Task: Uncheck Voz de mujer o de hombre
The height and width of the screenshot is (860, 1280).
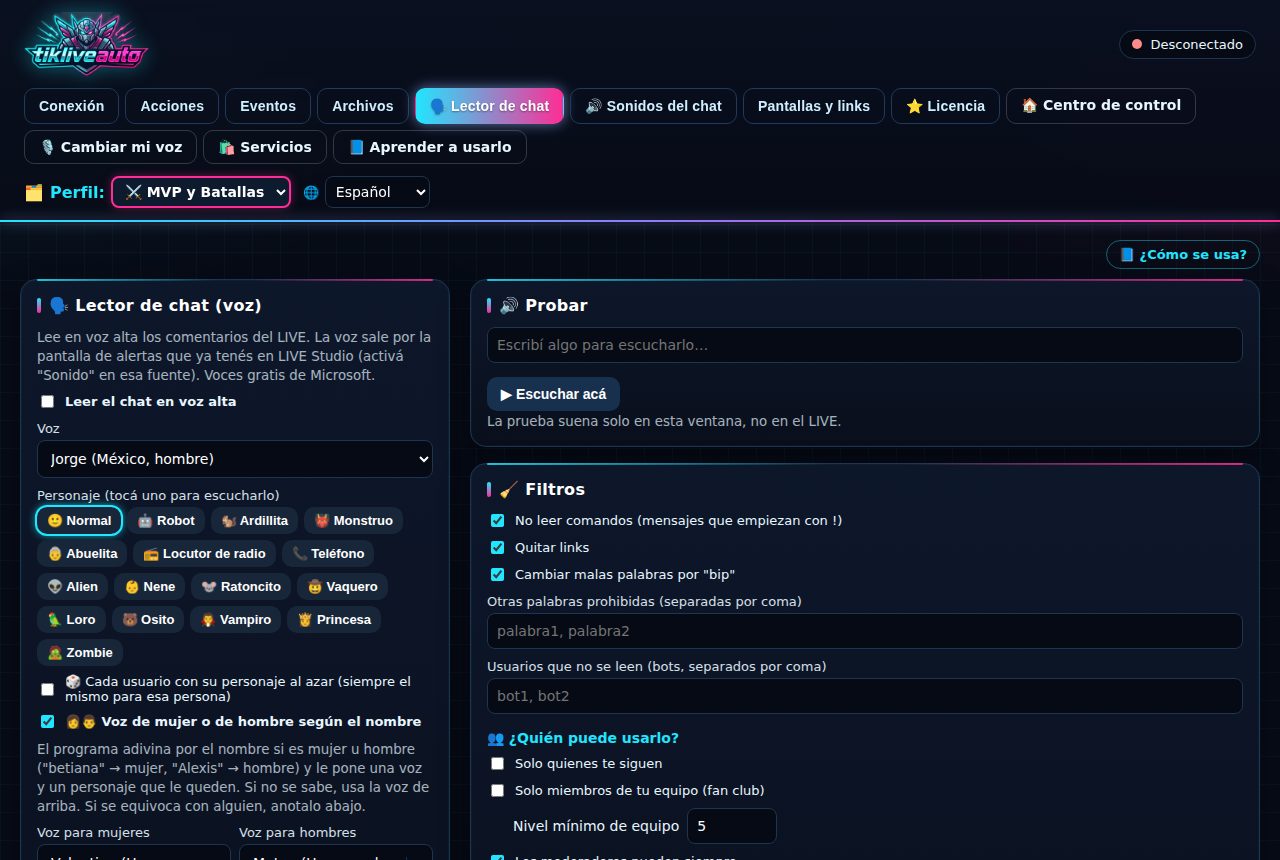Action: [47, 721]
